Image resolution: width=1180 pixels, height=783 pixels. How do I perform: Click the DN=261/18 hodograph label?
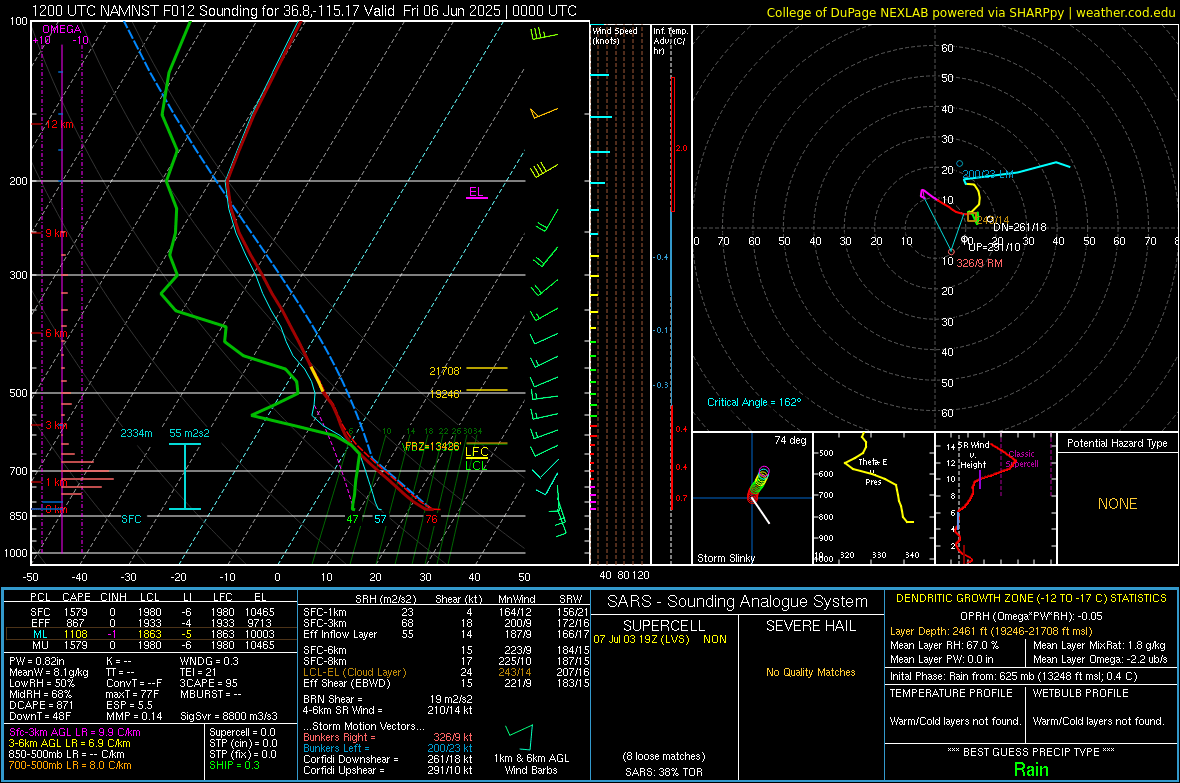1020,227
